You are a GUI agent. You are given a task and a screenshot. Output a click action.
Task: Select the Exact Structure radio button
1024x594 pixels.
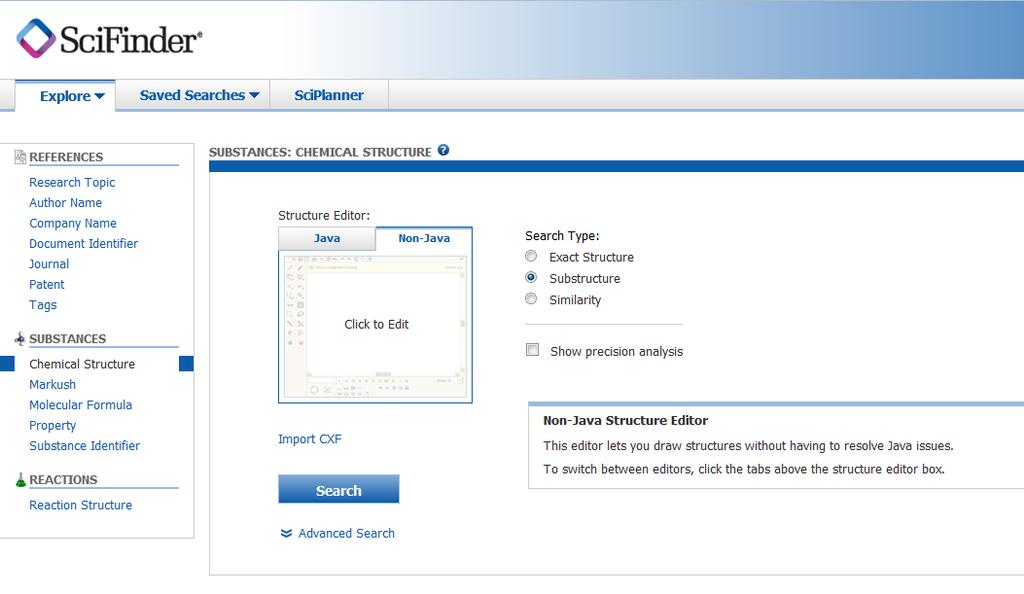[x=531, y=256]
